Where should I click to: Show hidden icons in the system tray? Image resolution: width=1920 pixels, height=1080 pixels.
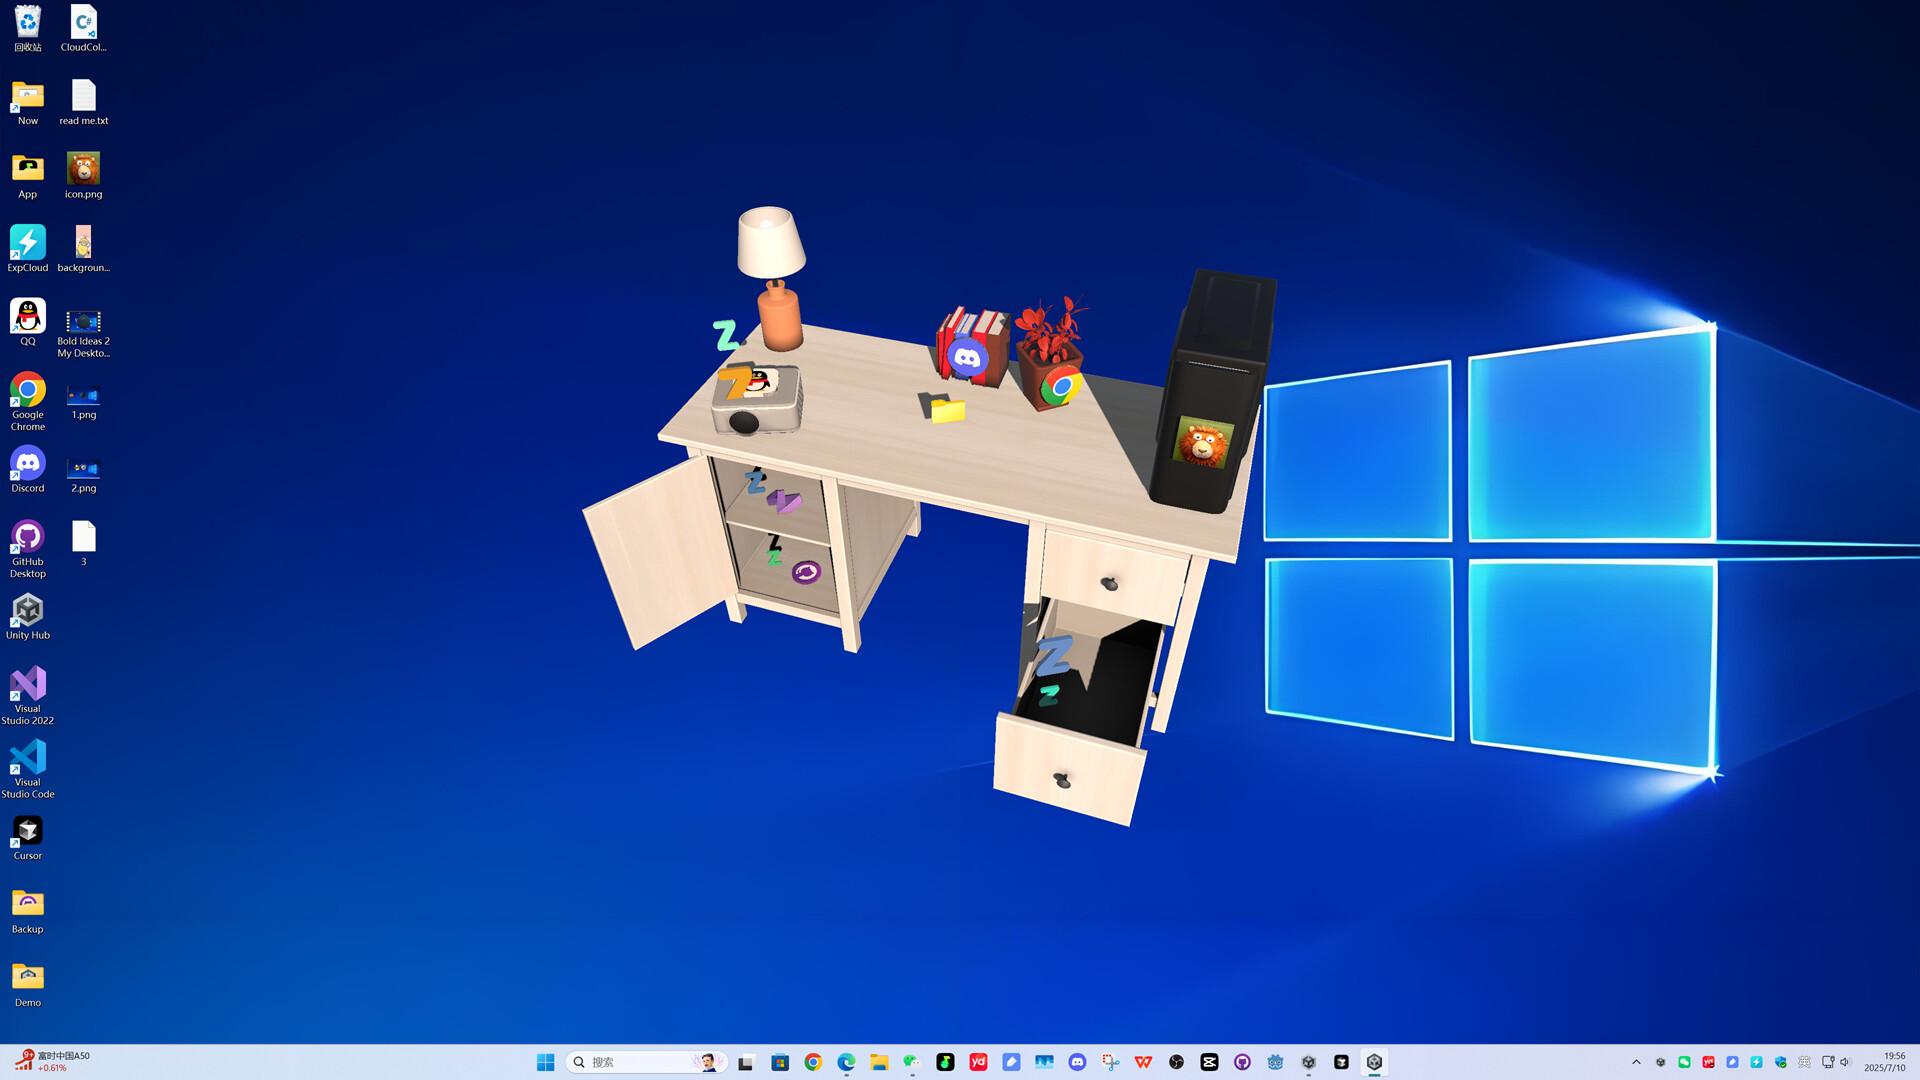tap(1636, 1062)
